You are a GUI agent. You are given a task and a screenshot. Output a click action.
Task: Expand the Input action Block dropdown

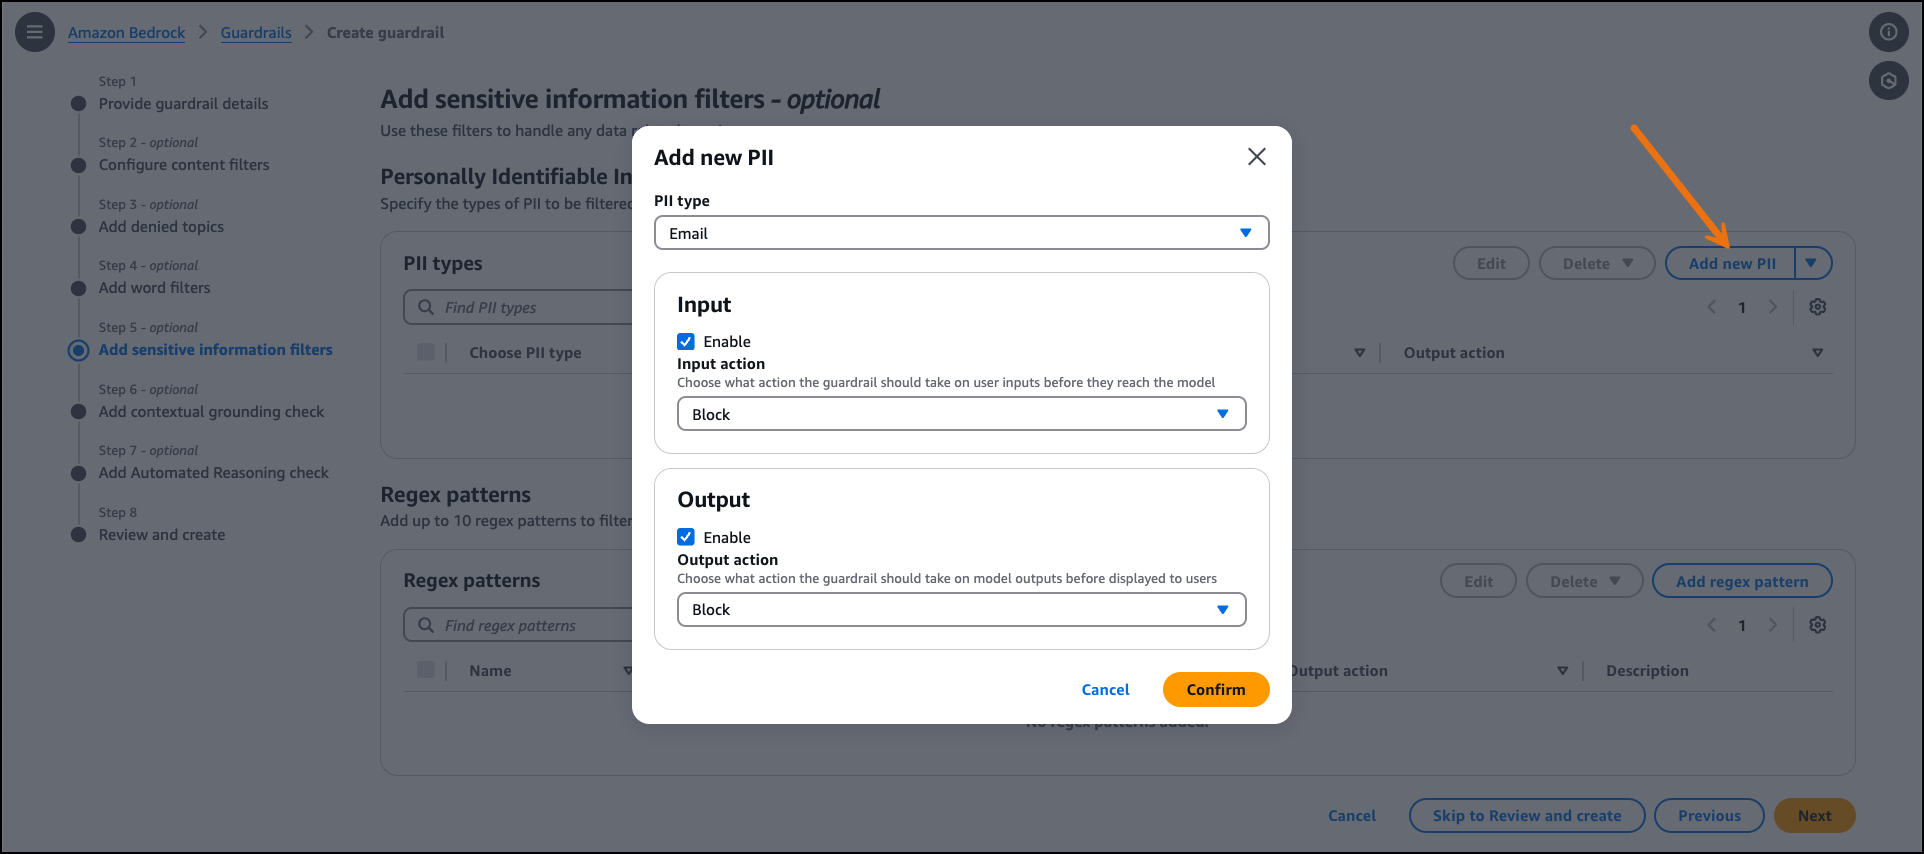(961, 414)
